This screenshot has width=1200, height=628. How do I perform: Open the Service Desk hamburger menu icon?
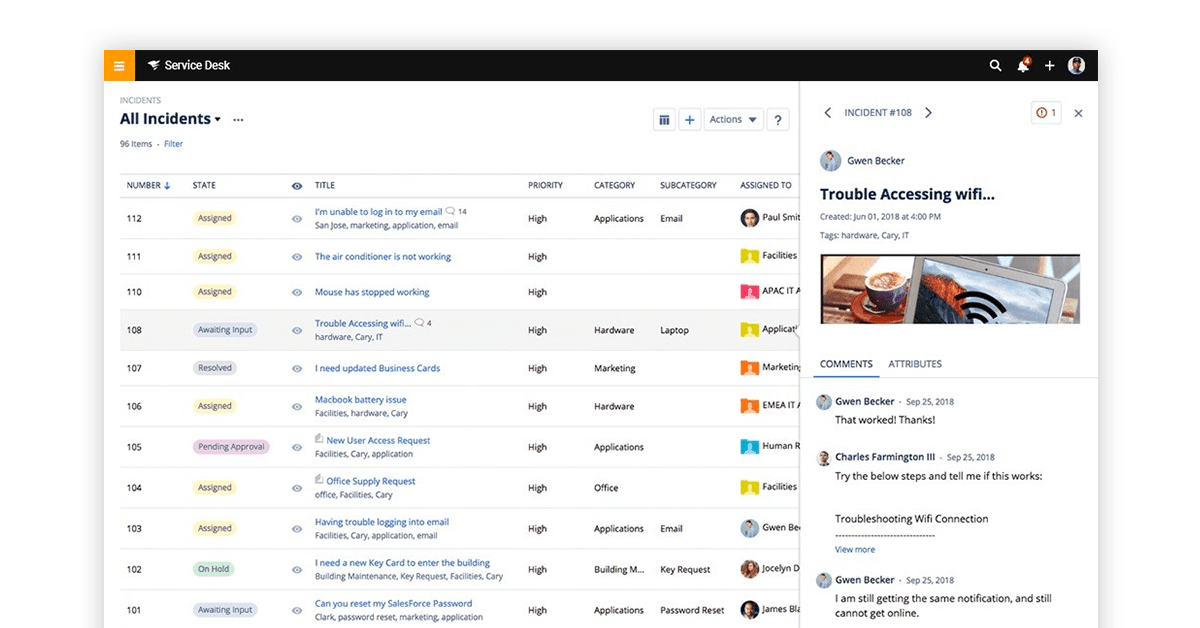[x=118, y=65]
